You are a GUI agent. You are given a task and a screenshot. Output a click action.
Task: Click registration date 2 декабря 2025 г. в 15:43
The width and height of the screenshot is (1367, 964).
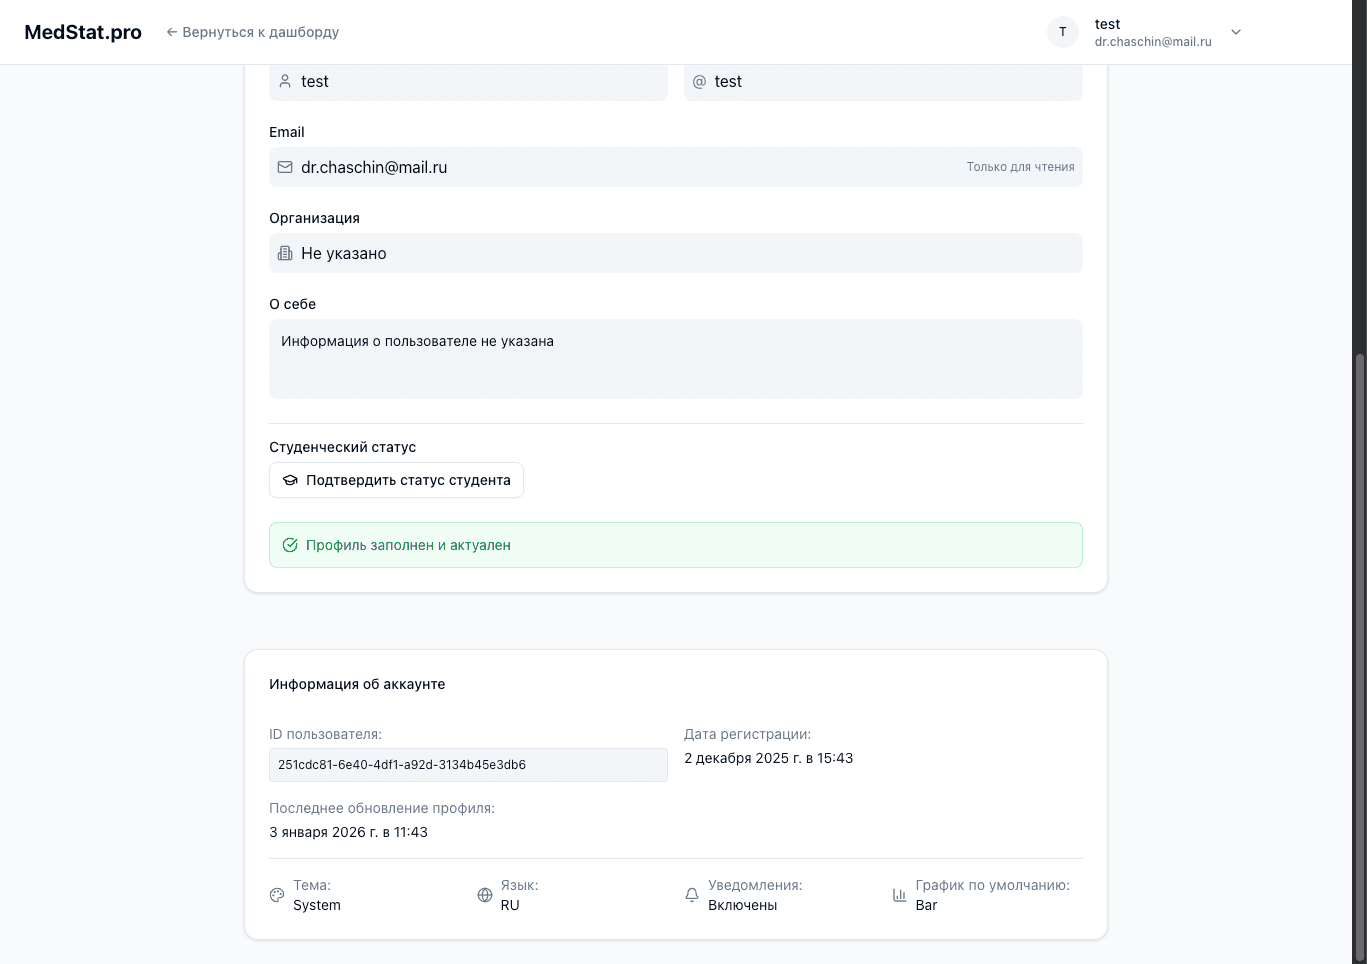tap(769, 758)
